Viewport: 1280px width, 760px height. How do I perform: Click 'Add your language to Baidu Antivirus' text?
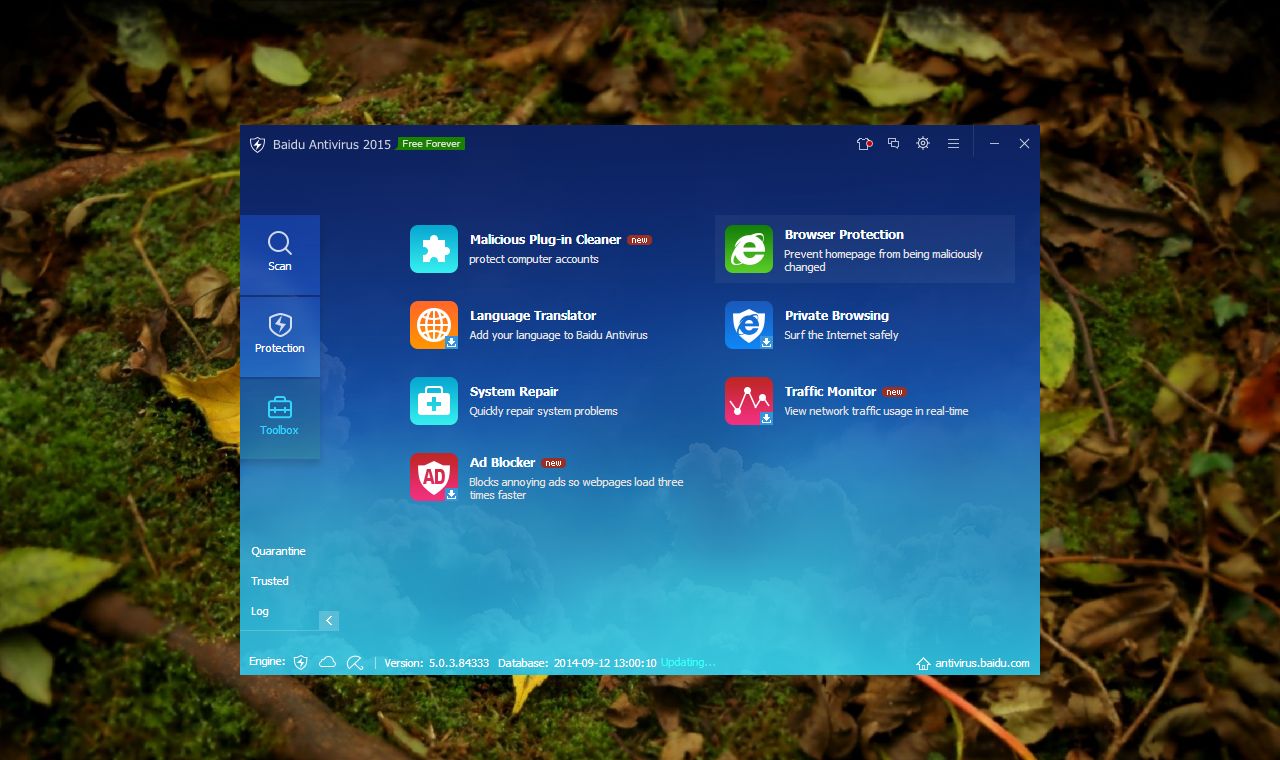tap(558, 335)
